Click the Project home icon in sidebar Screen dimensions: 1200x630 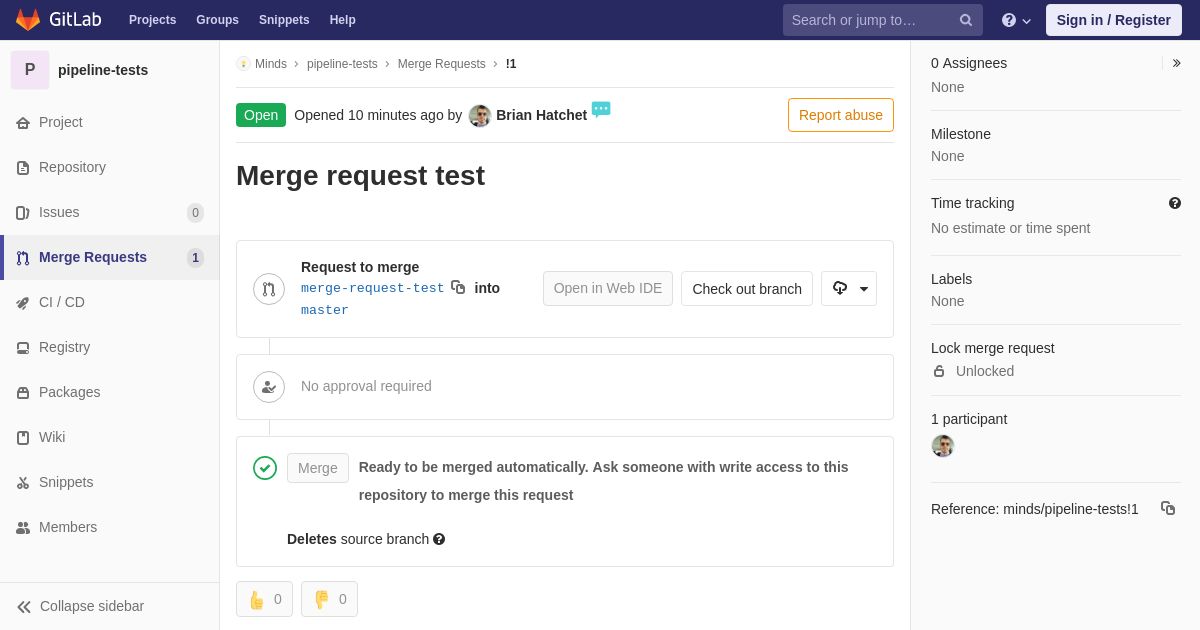23,123
